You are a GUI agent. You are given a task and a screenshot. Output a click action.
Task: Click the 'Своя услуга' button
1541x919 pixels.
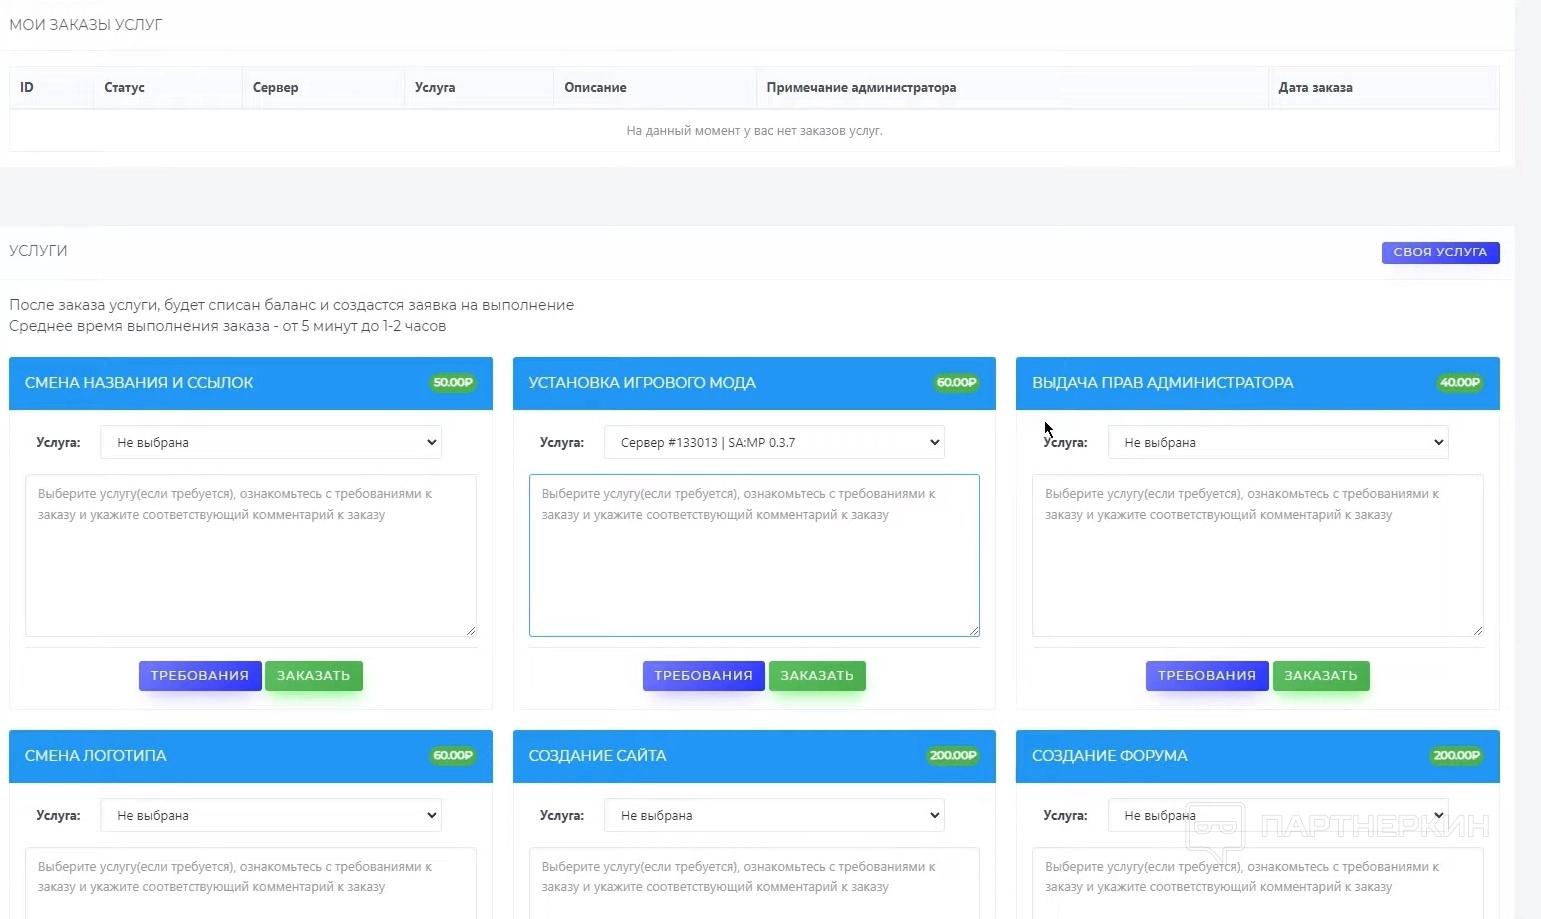(x=1440, y=252)
